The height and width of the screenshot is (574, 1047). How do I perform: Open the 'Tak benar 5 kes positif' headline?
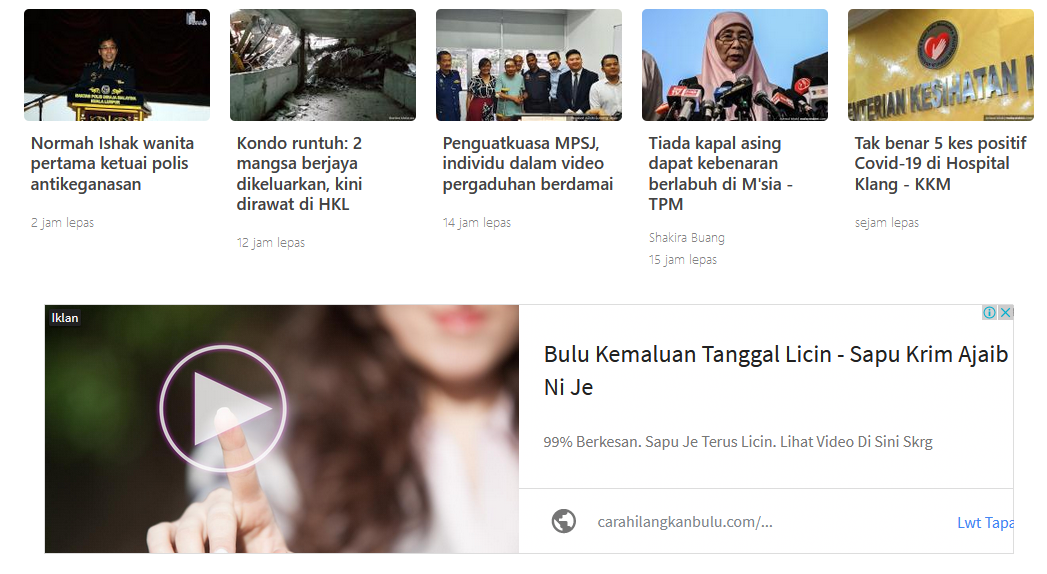tap(940, 164)
